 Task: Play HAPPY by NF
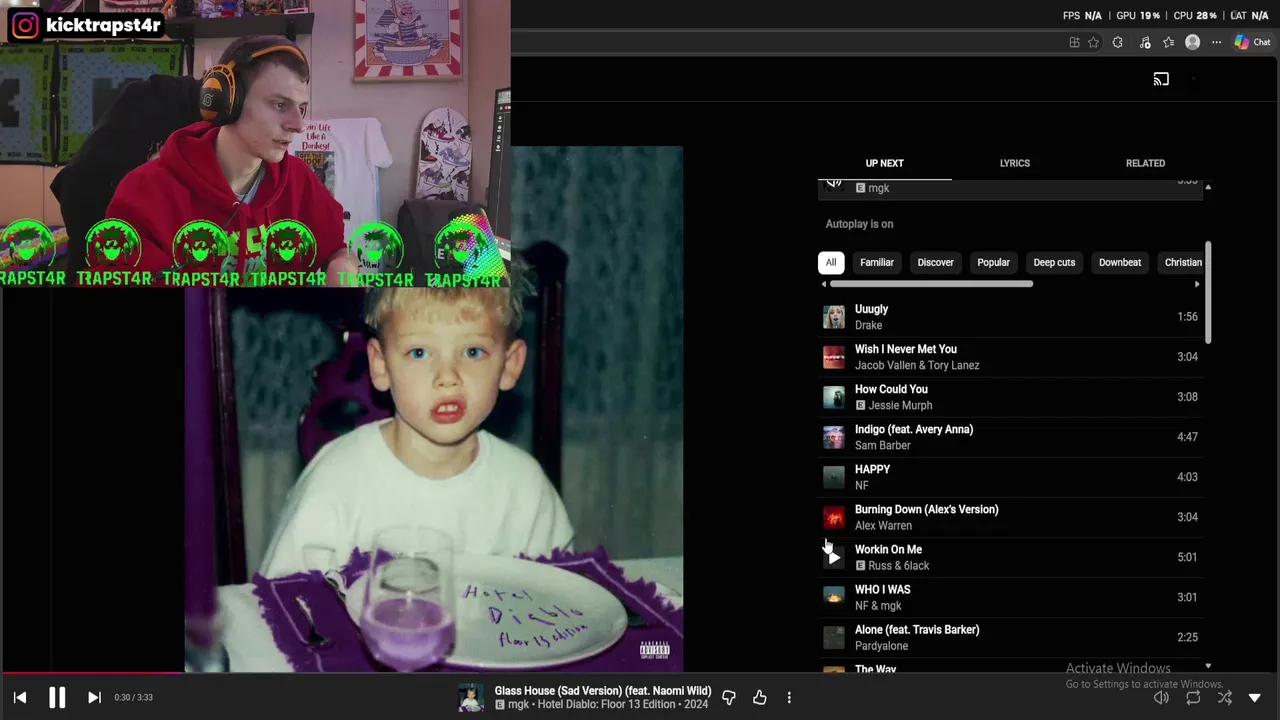[x=1010, y=477]
